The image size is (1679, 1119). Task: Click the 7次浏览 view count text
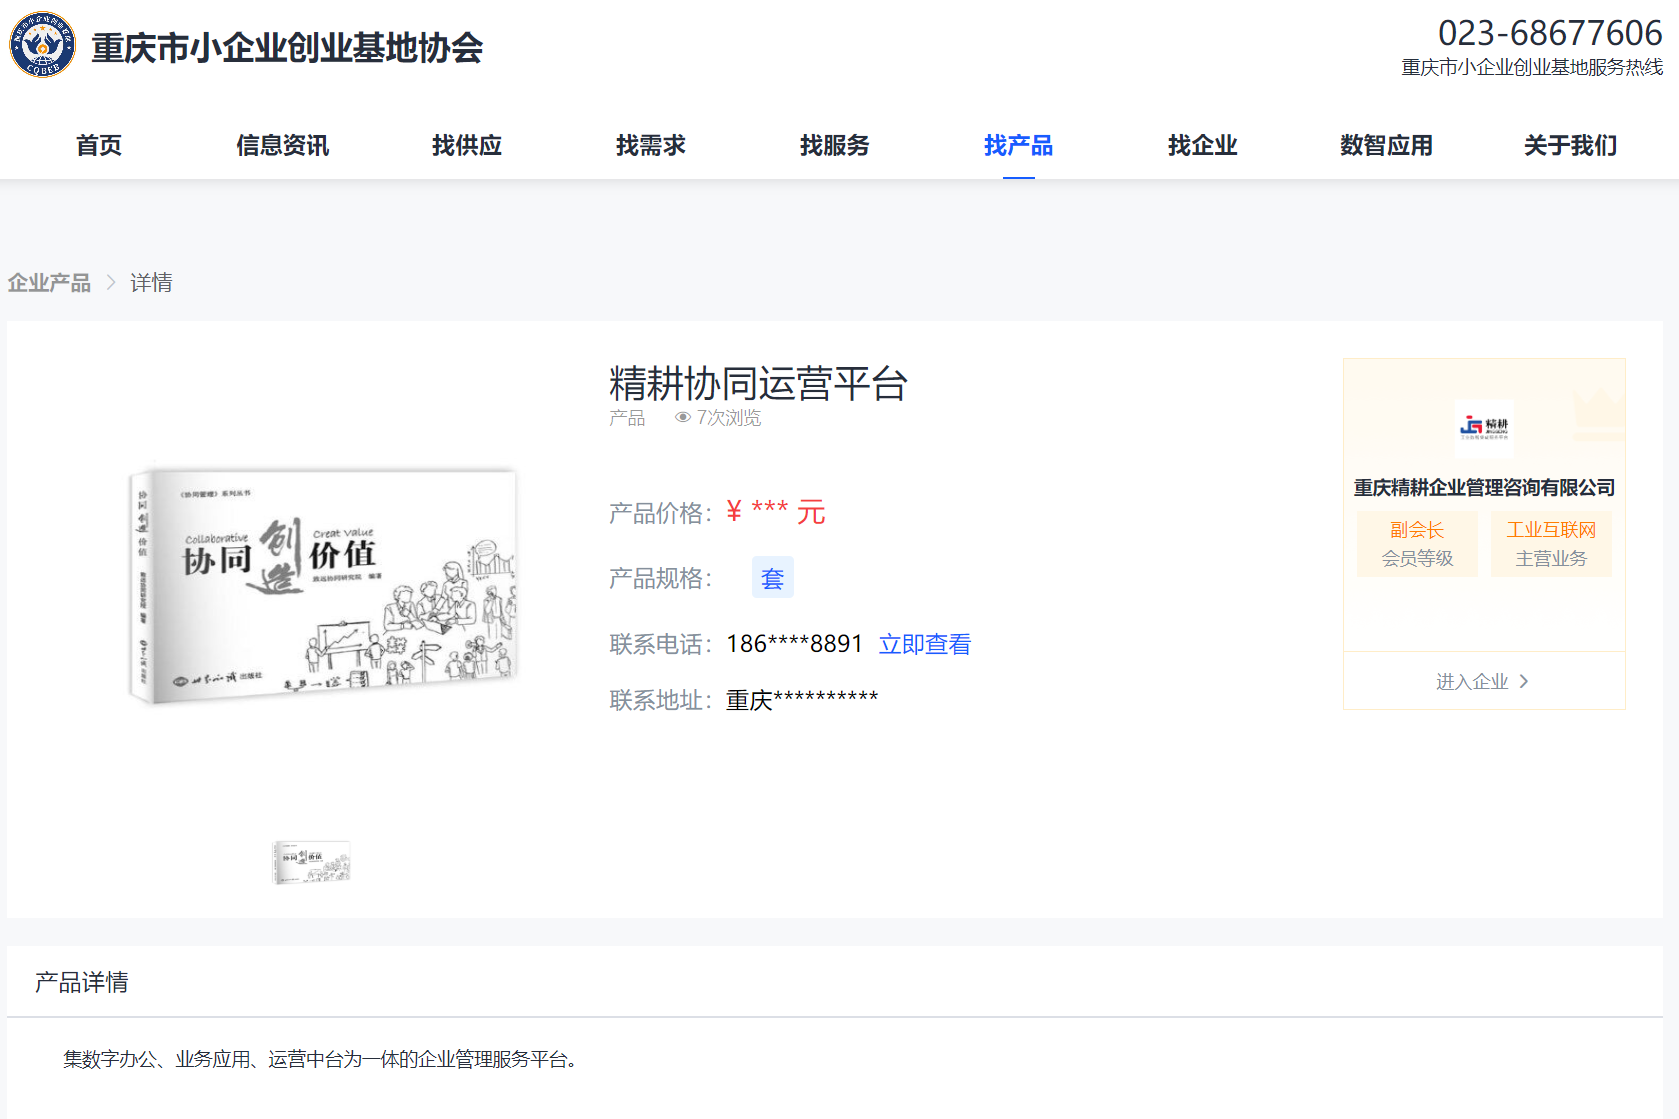(x=729, y=418)
